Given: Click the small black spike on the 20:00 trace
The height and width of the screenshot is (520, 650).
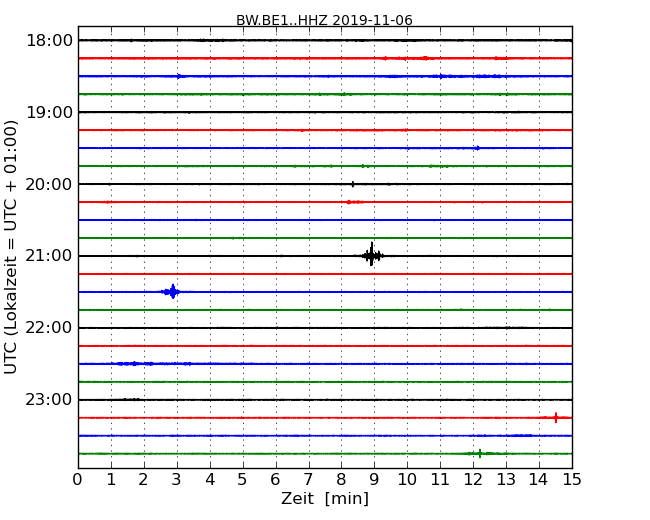Looking at the screenshot, I should (353, 184).
